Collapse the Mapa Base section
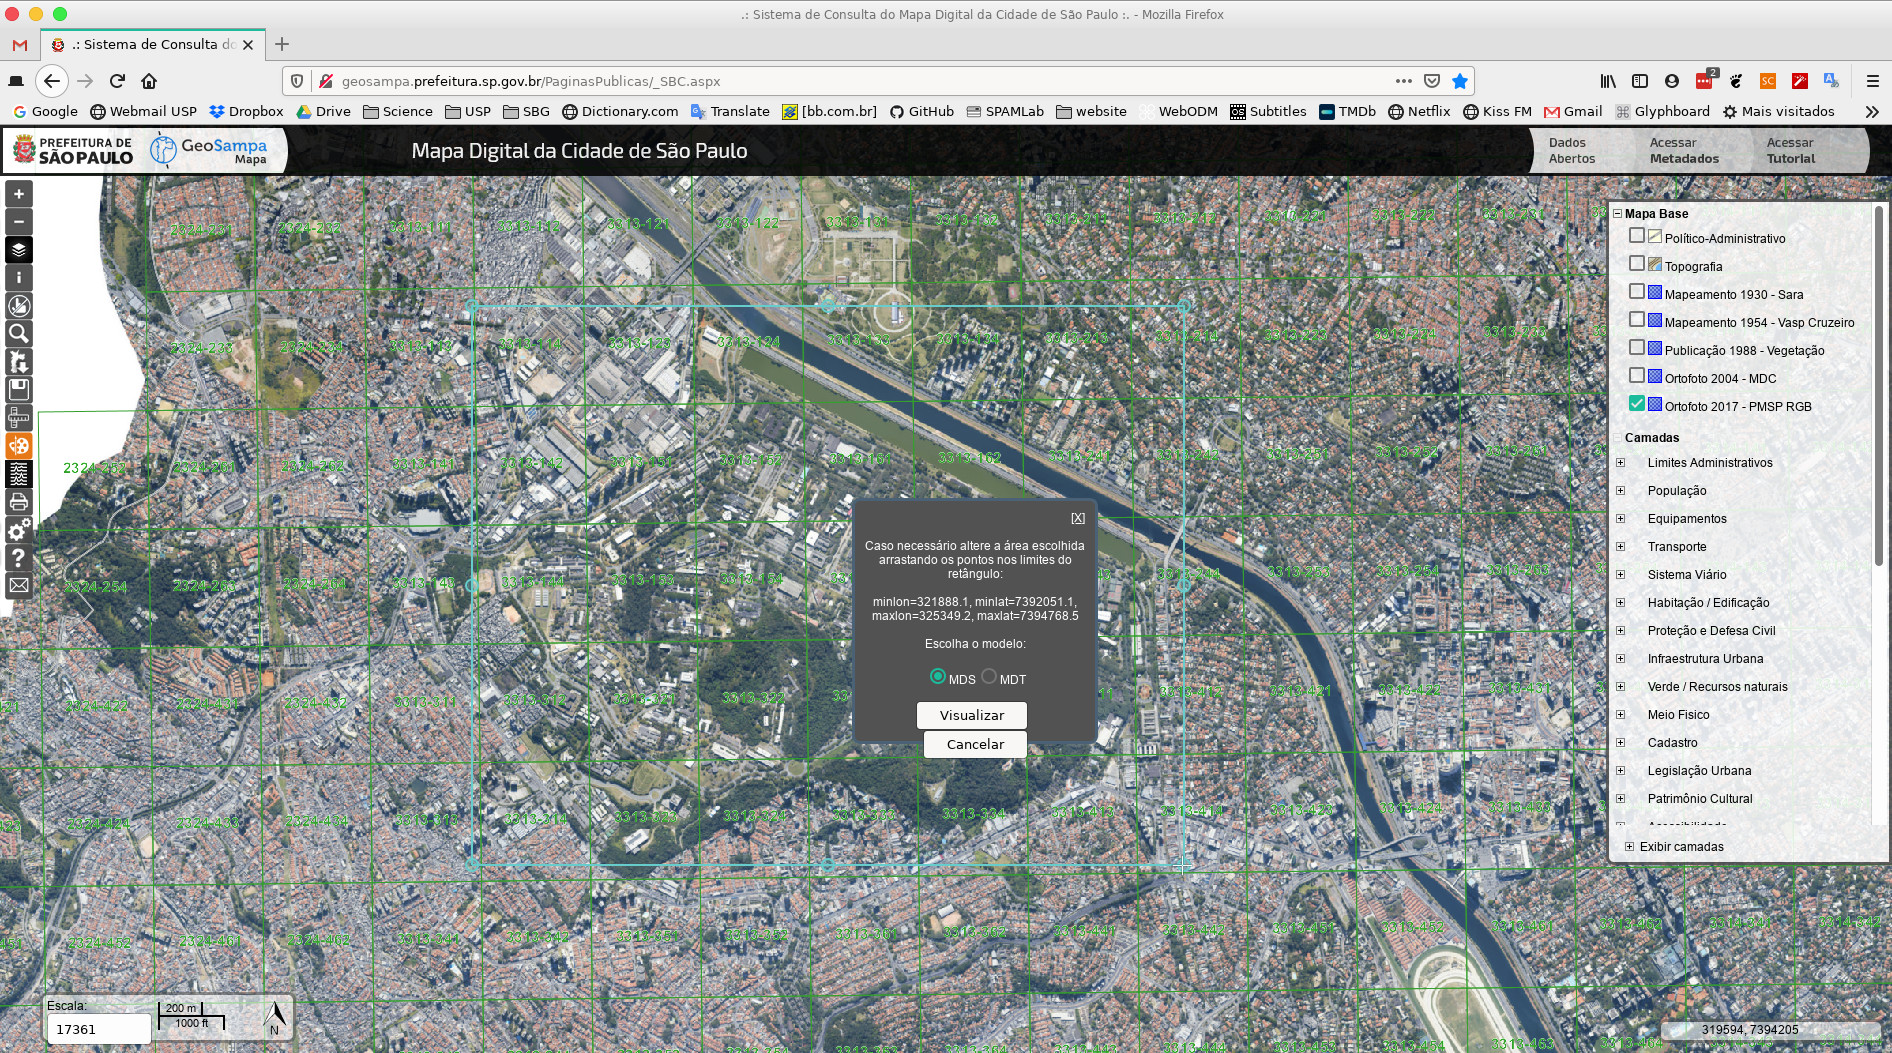The image size is (1892, 1053). click(1617, 214)
